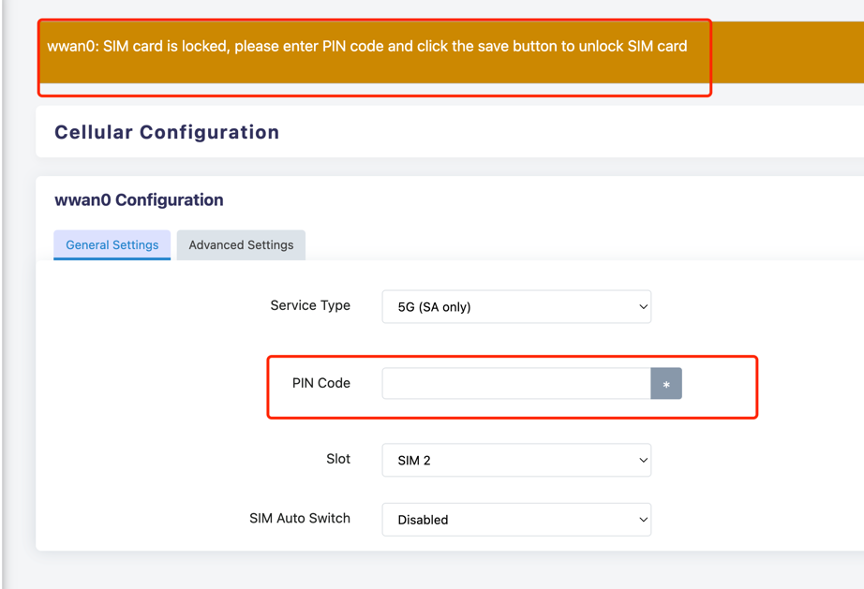Click the 5G (SA only) selection box
Image resolution: width=864 pixels, height=589 pixels.
(516, 306)
